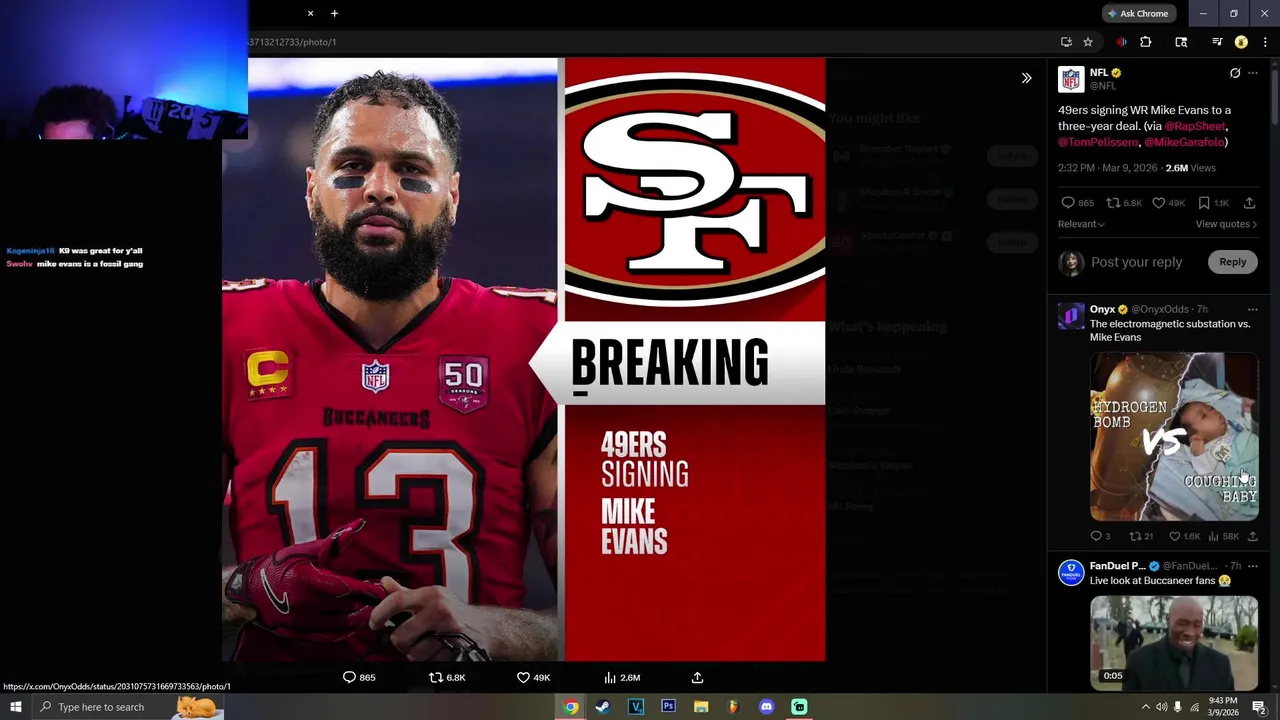Screen dimensions: 1280x720
Task: Open the FanDuel profile avatar
Action: 1071,573
